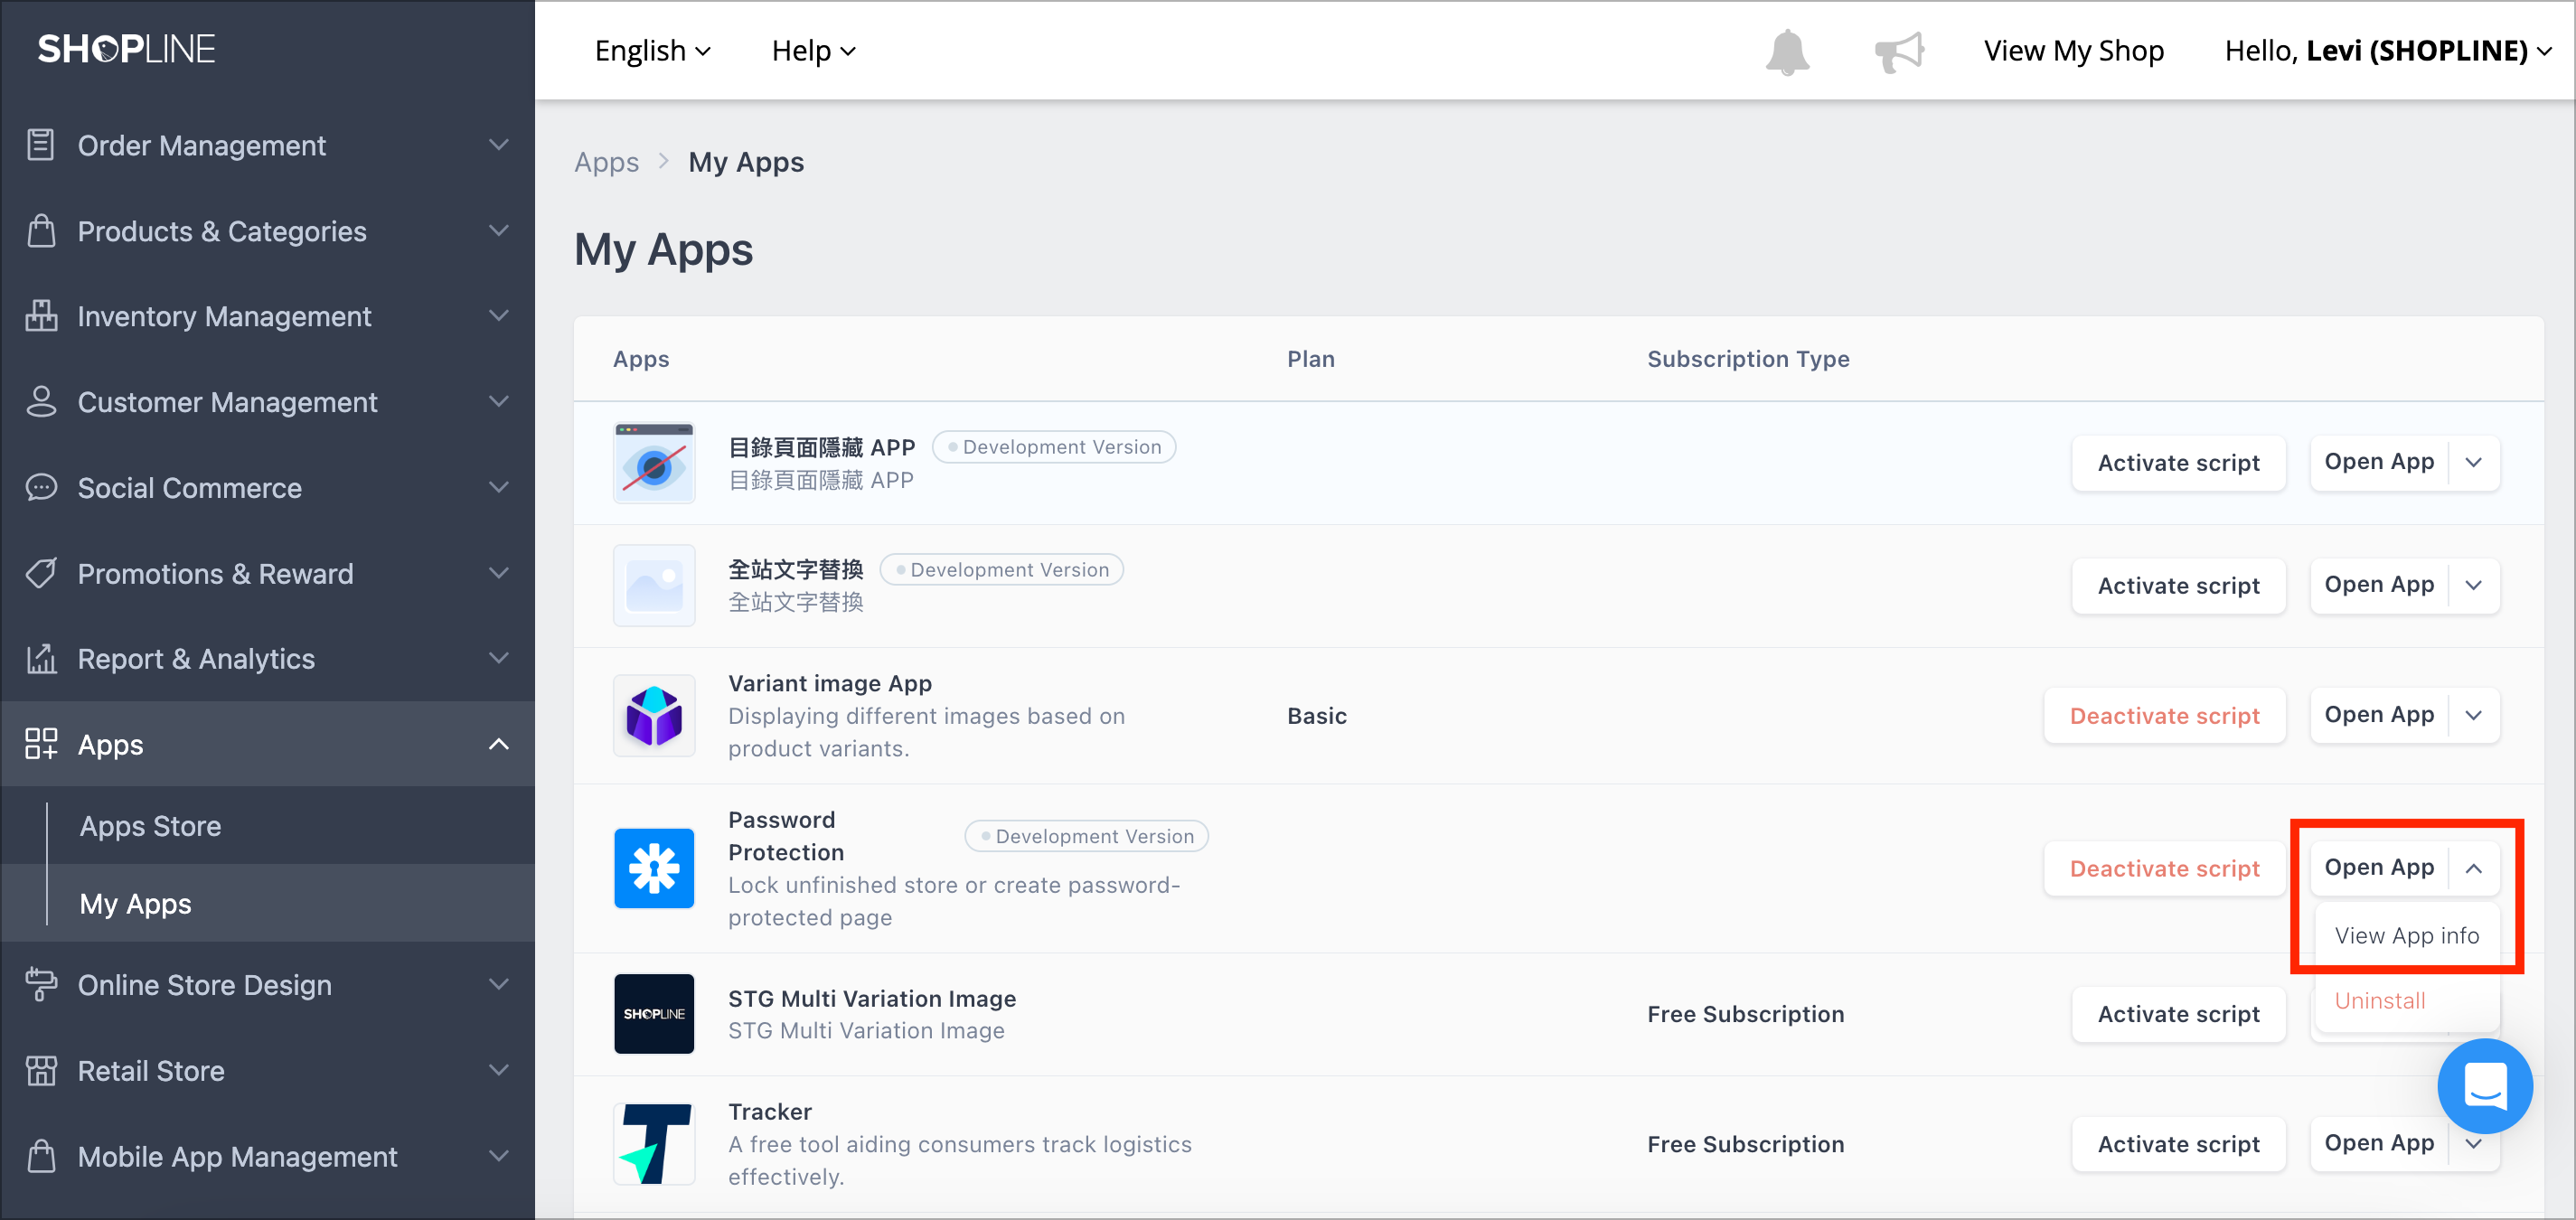Open Retail Store menu item
The image size is (2576, 1220).
(268, 1071)
